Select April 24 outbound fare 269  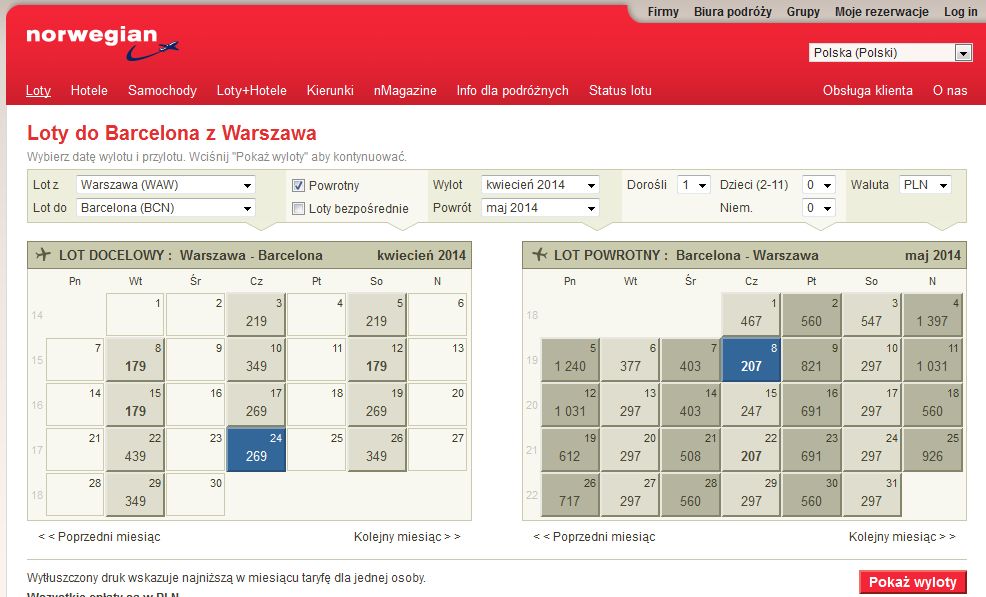click(256, 450)
